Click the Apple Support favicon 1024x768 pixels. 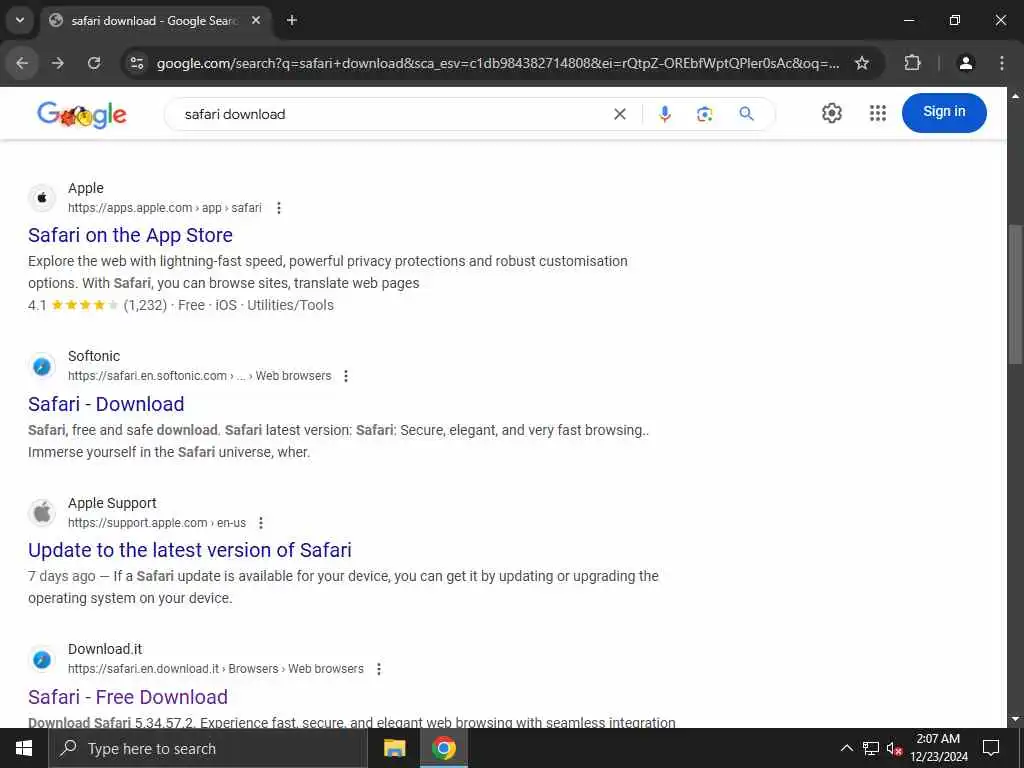coord(42,513)
